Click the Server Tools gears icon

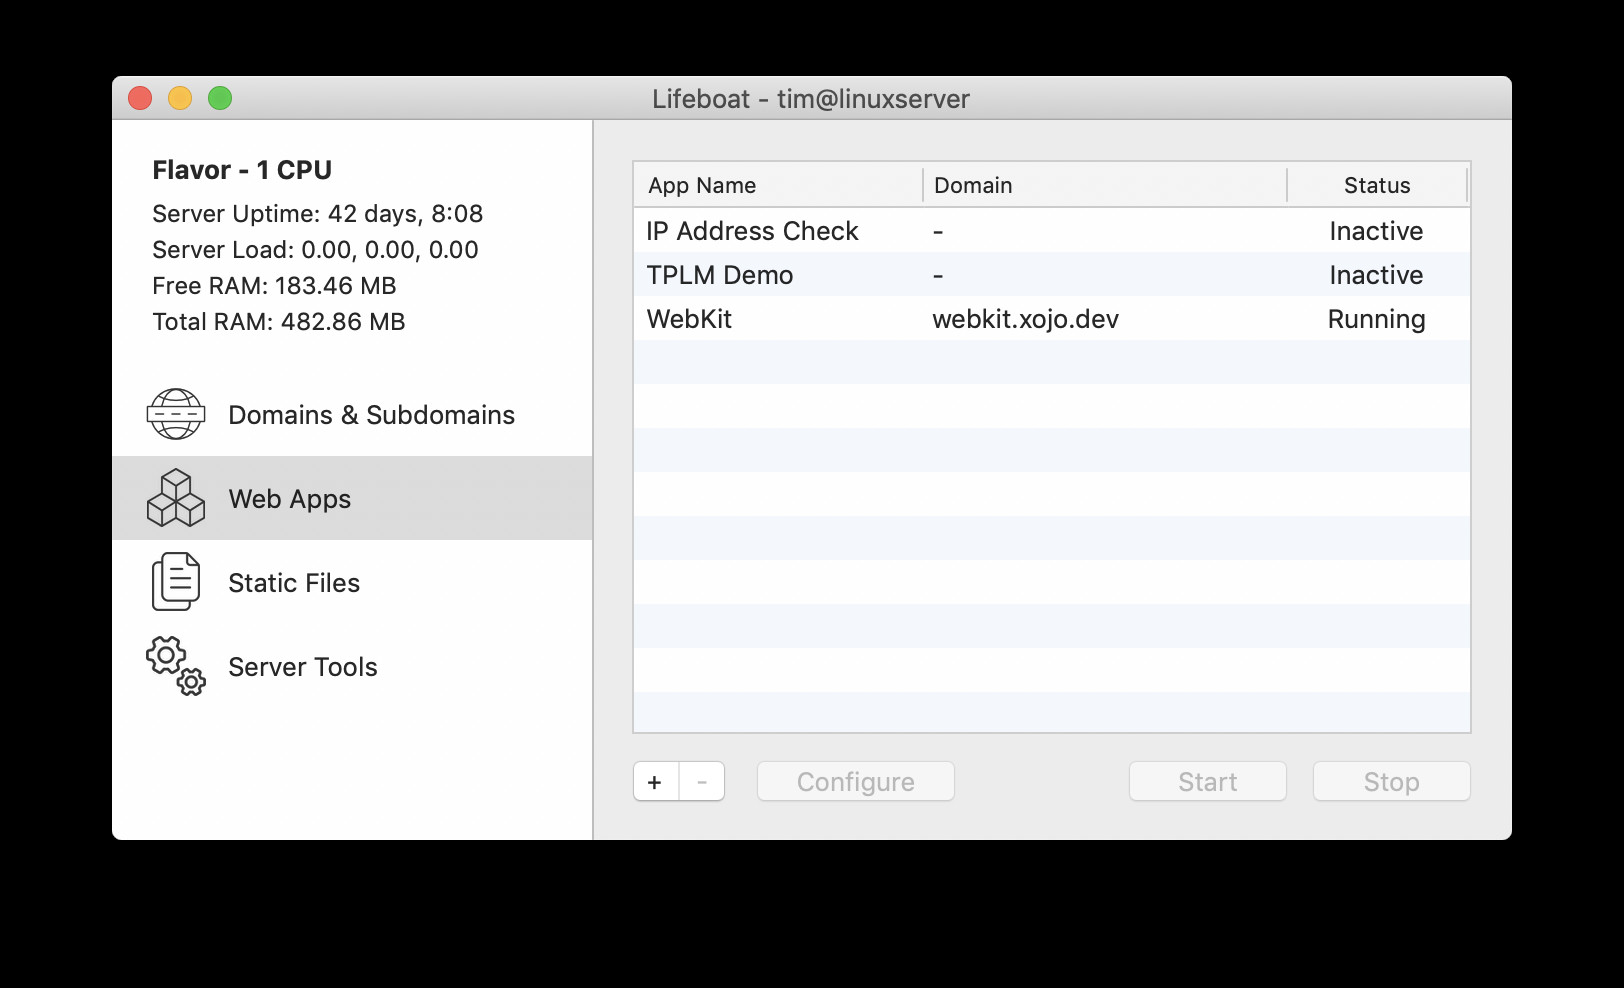176,666
